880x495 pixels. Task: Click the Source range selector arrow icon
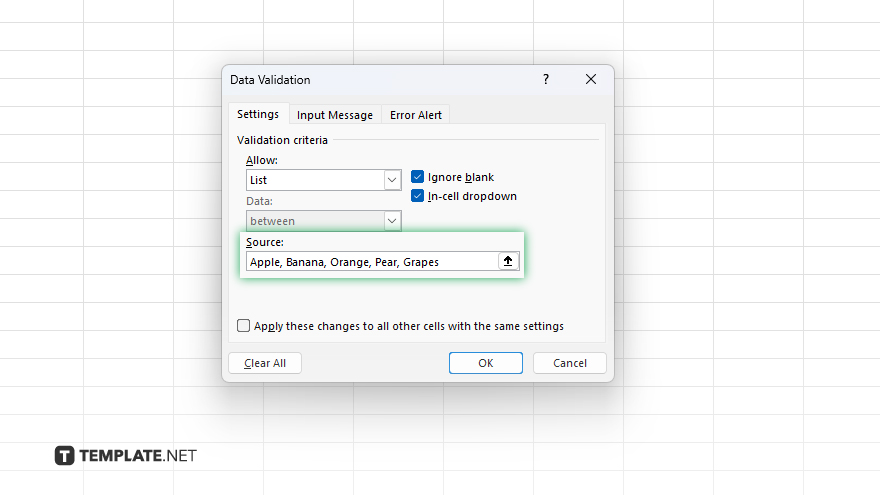[x=508, y=261]
